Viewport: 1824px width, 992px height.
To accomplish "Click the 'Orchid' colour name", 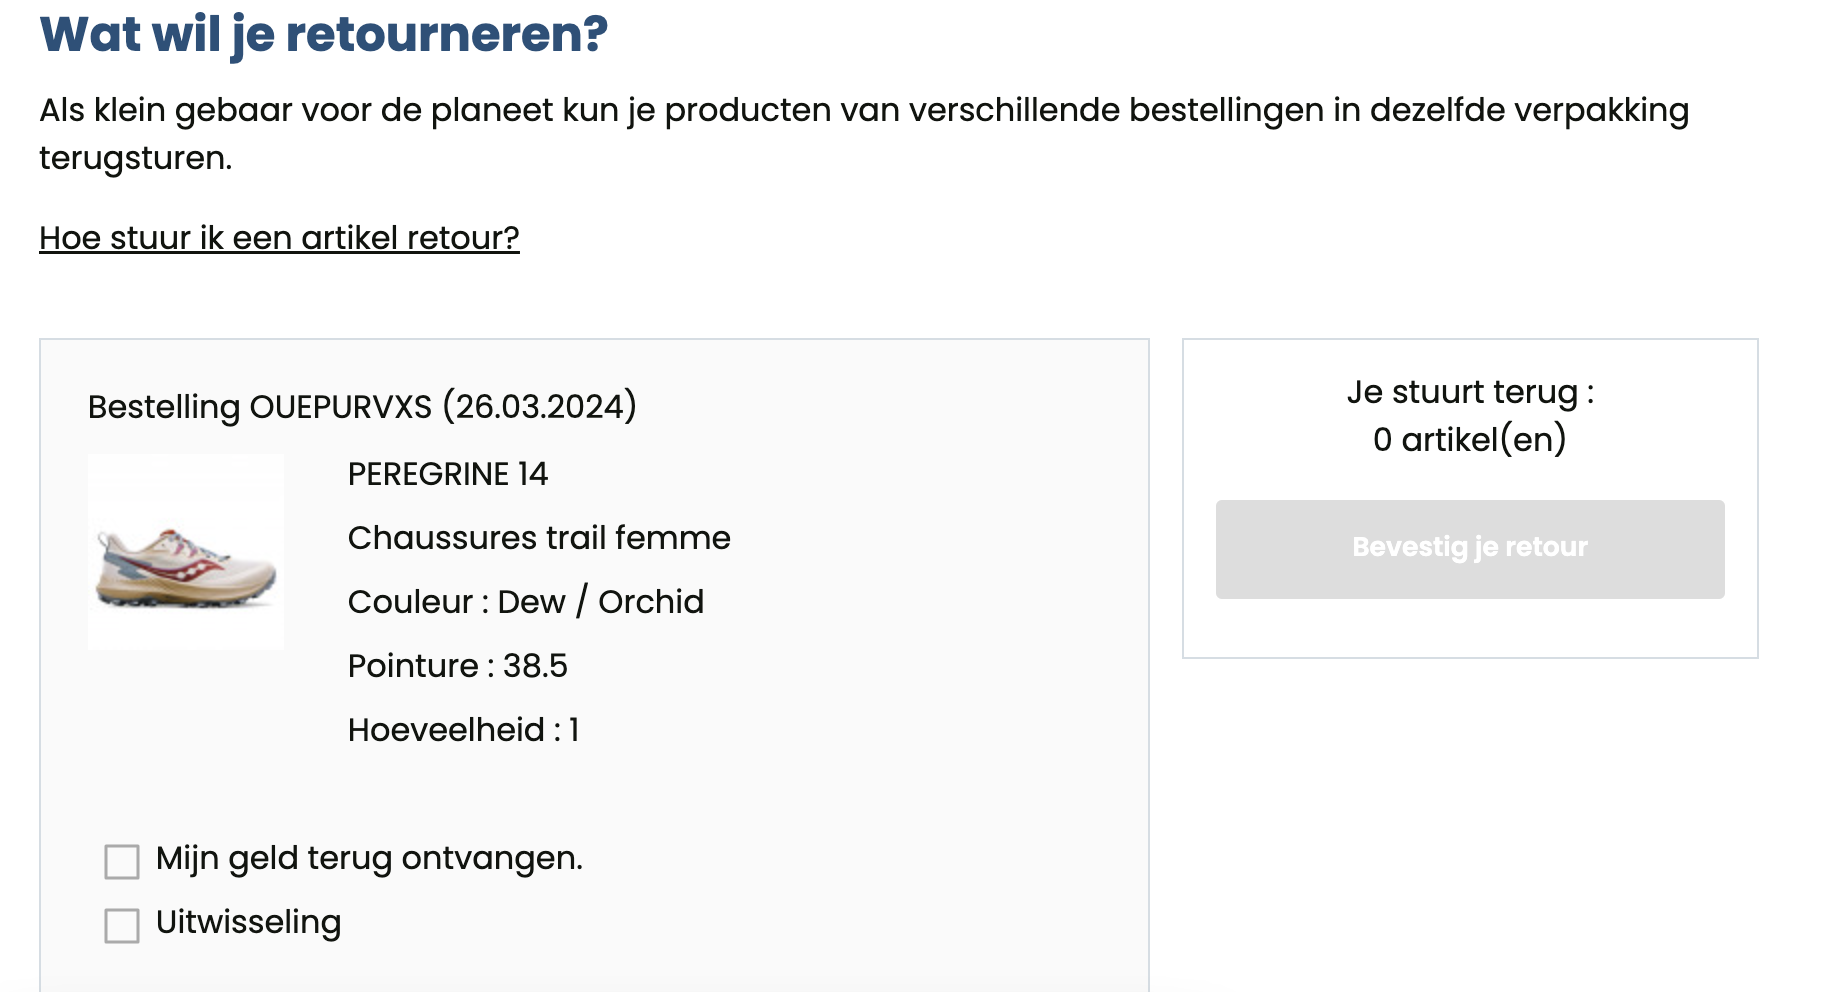I will [651, 602].
